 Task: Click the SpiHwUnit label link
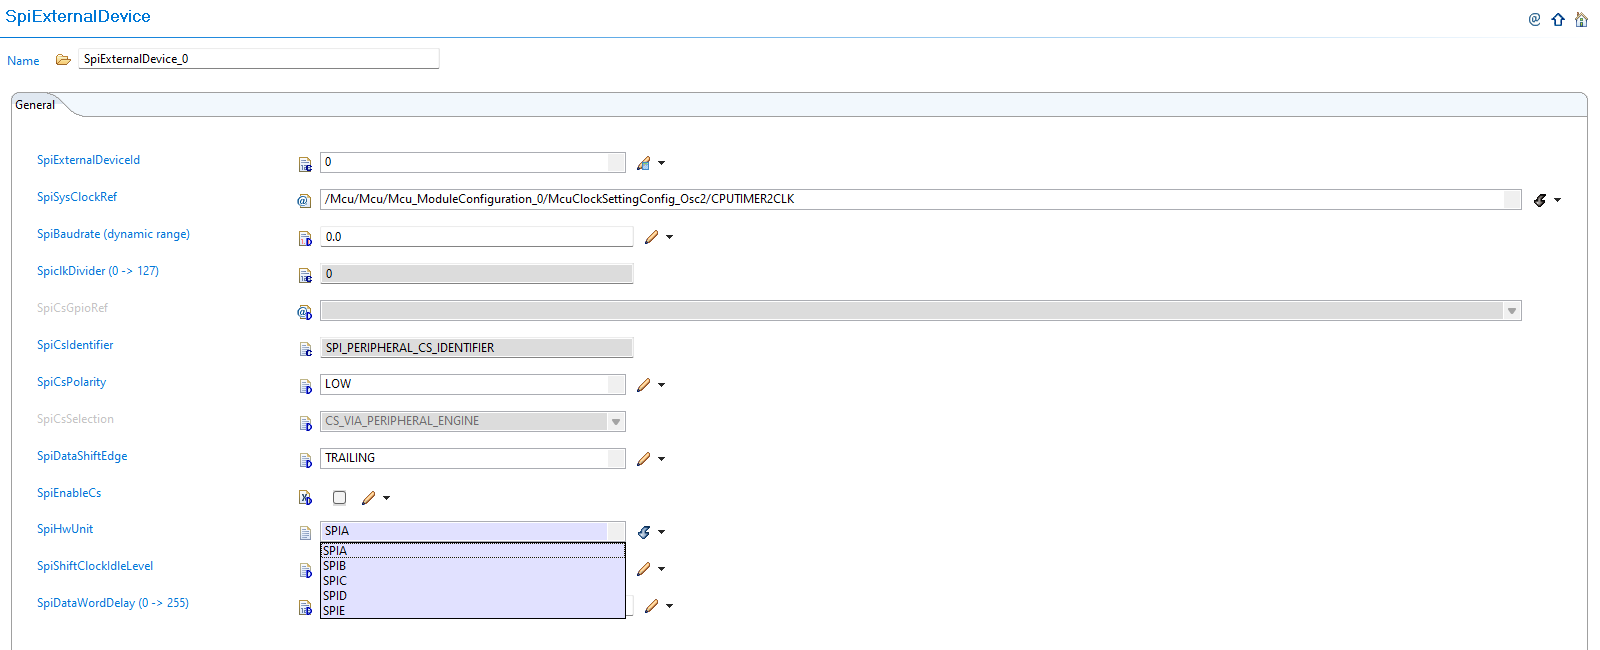pos(65,529)
